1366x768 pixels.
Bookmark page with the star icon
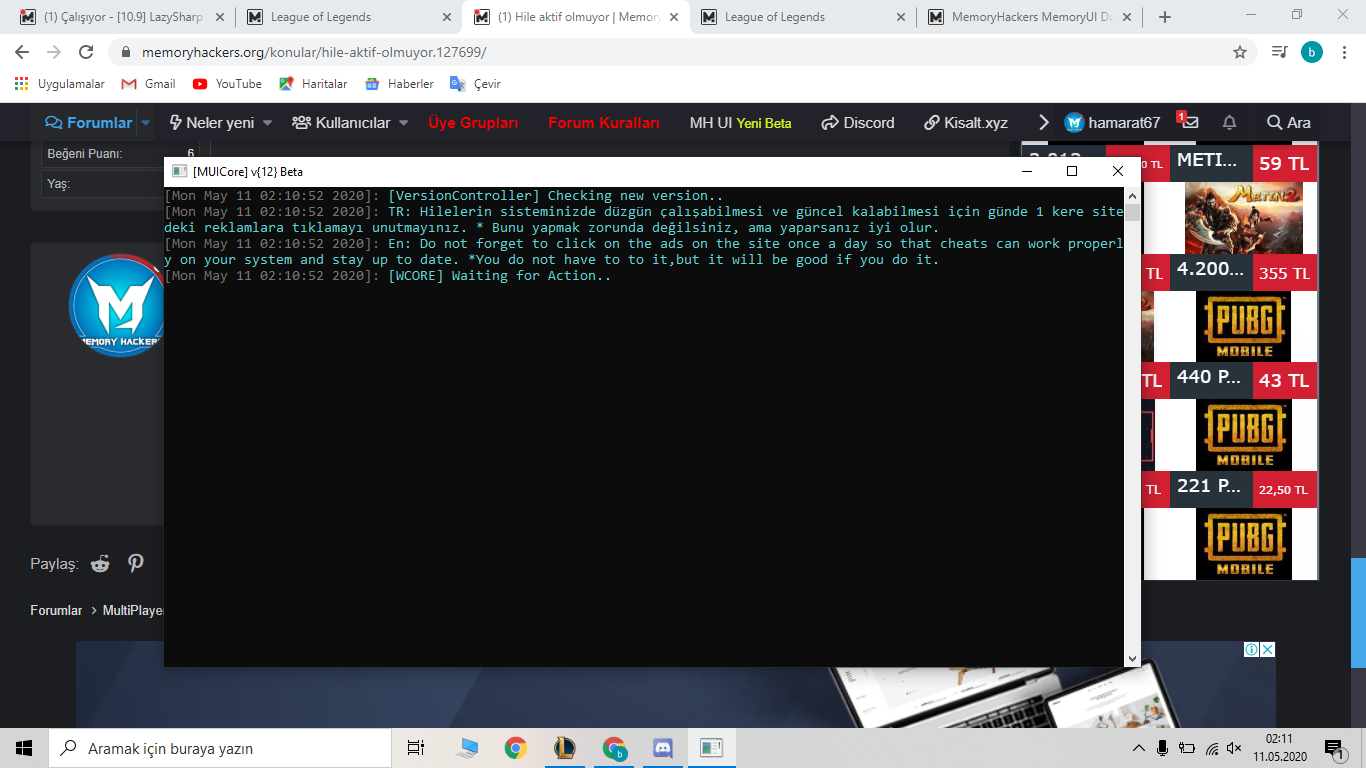coord(1240,52)
